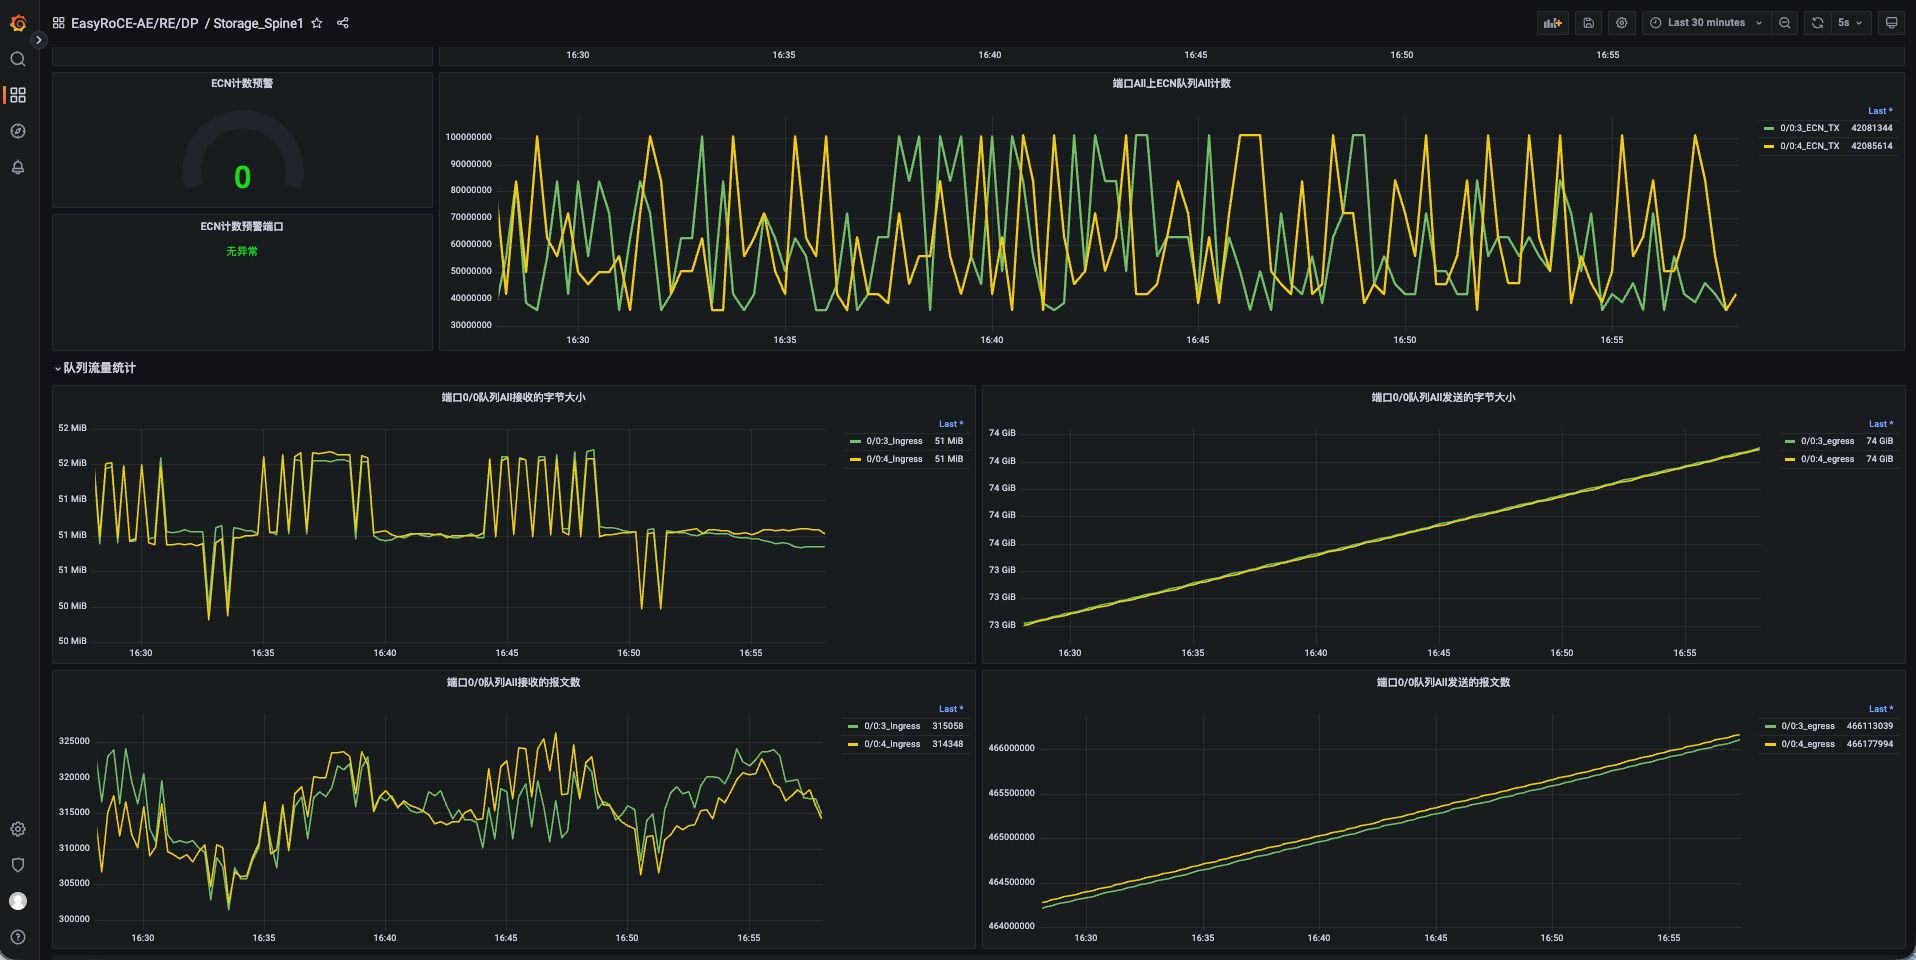
Task: Open the 5s refresh interval dropdown
Action: pos(1849,23)
